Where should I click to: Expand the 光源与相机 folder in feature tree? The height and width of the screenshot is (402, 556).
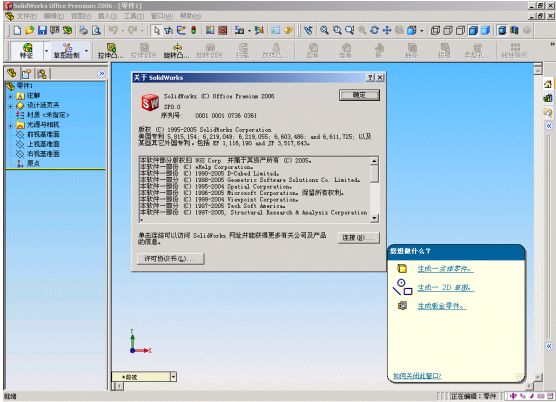[10, 125]
